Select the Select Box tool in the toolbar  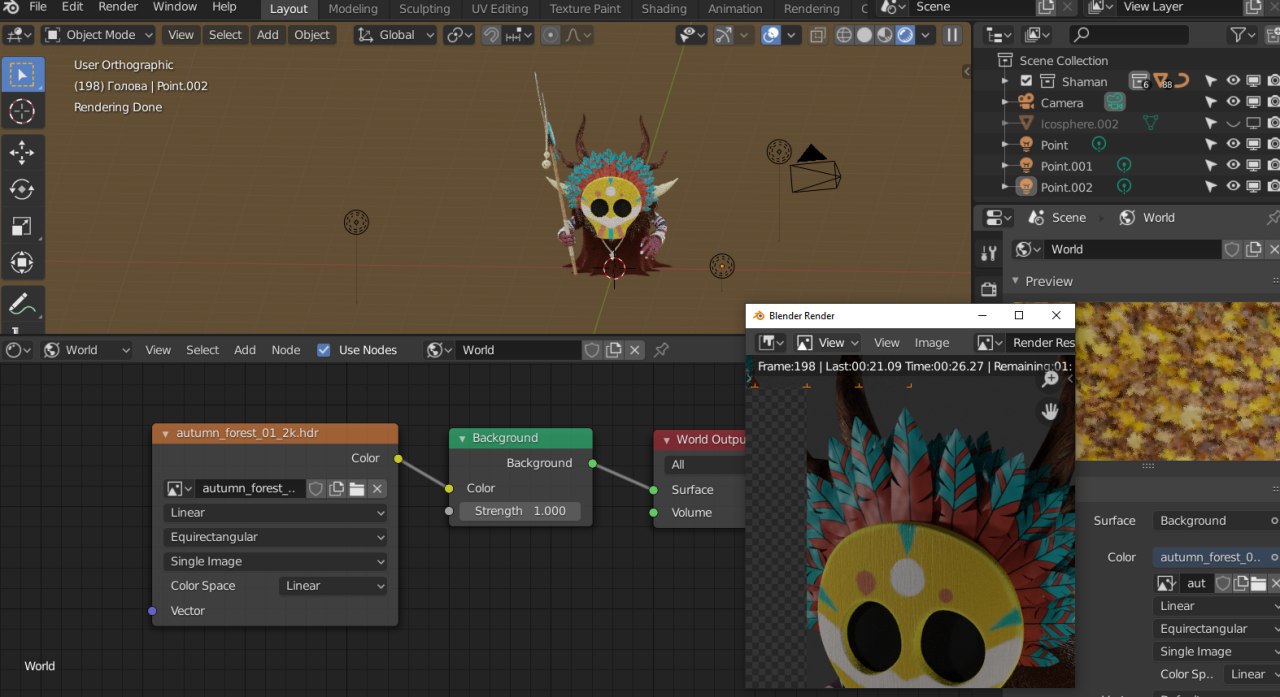coord(22,74)
